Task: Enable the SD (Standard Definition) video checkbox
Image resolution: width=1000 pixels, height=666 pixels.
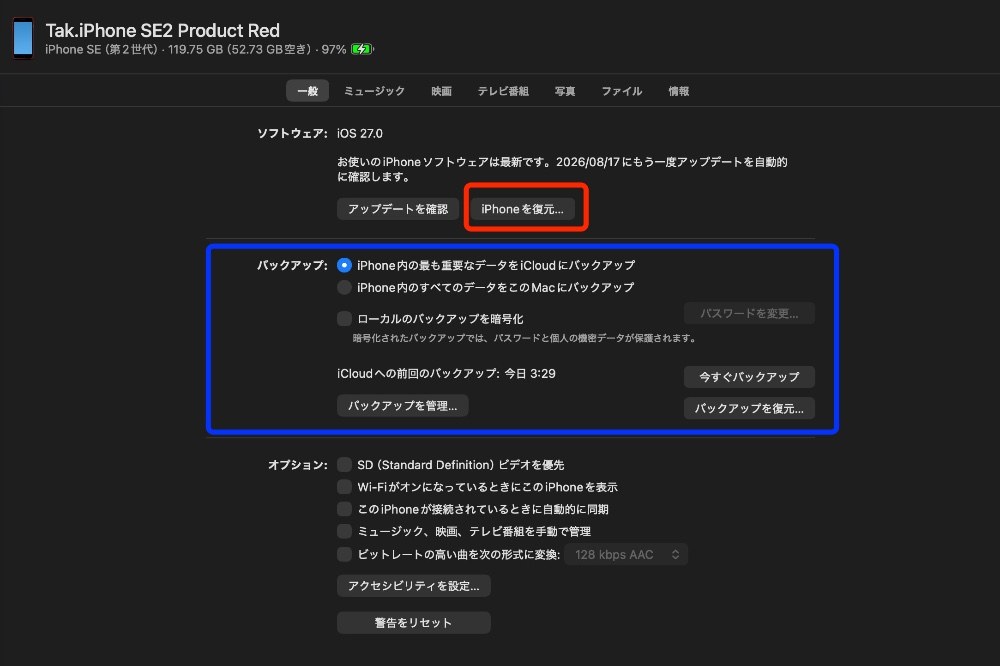Action: click(344, 464)
